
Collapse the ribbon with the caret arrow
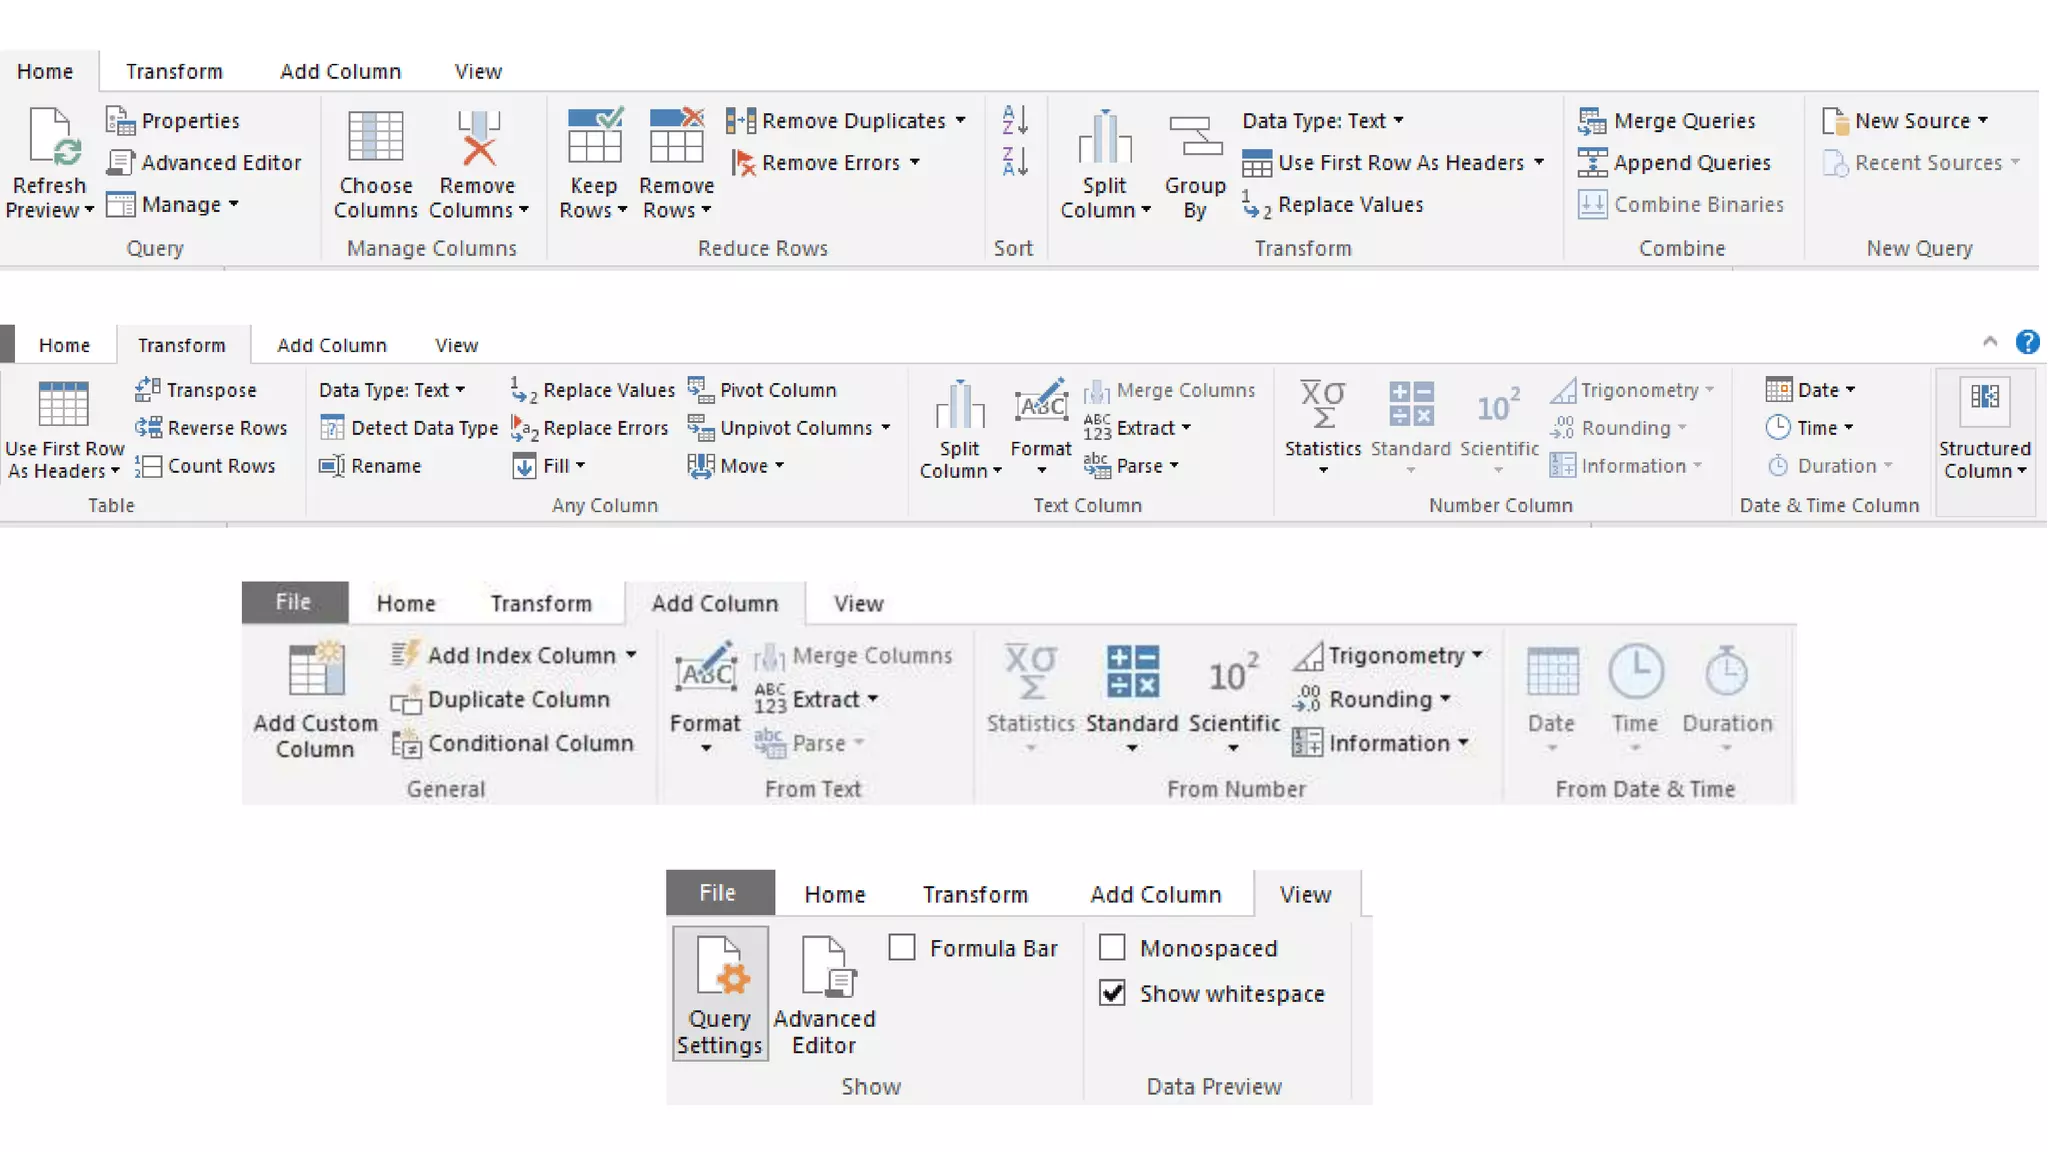1989,342
